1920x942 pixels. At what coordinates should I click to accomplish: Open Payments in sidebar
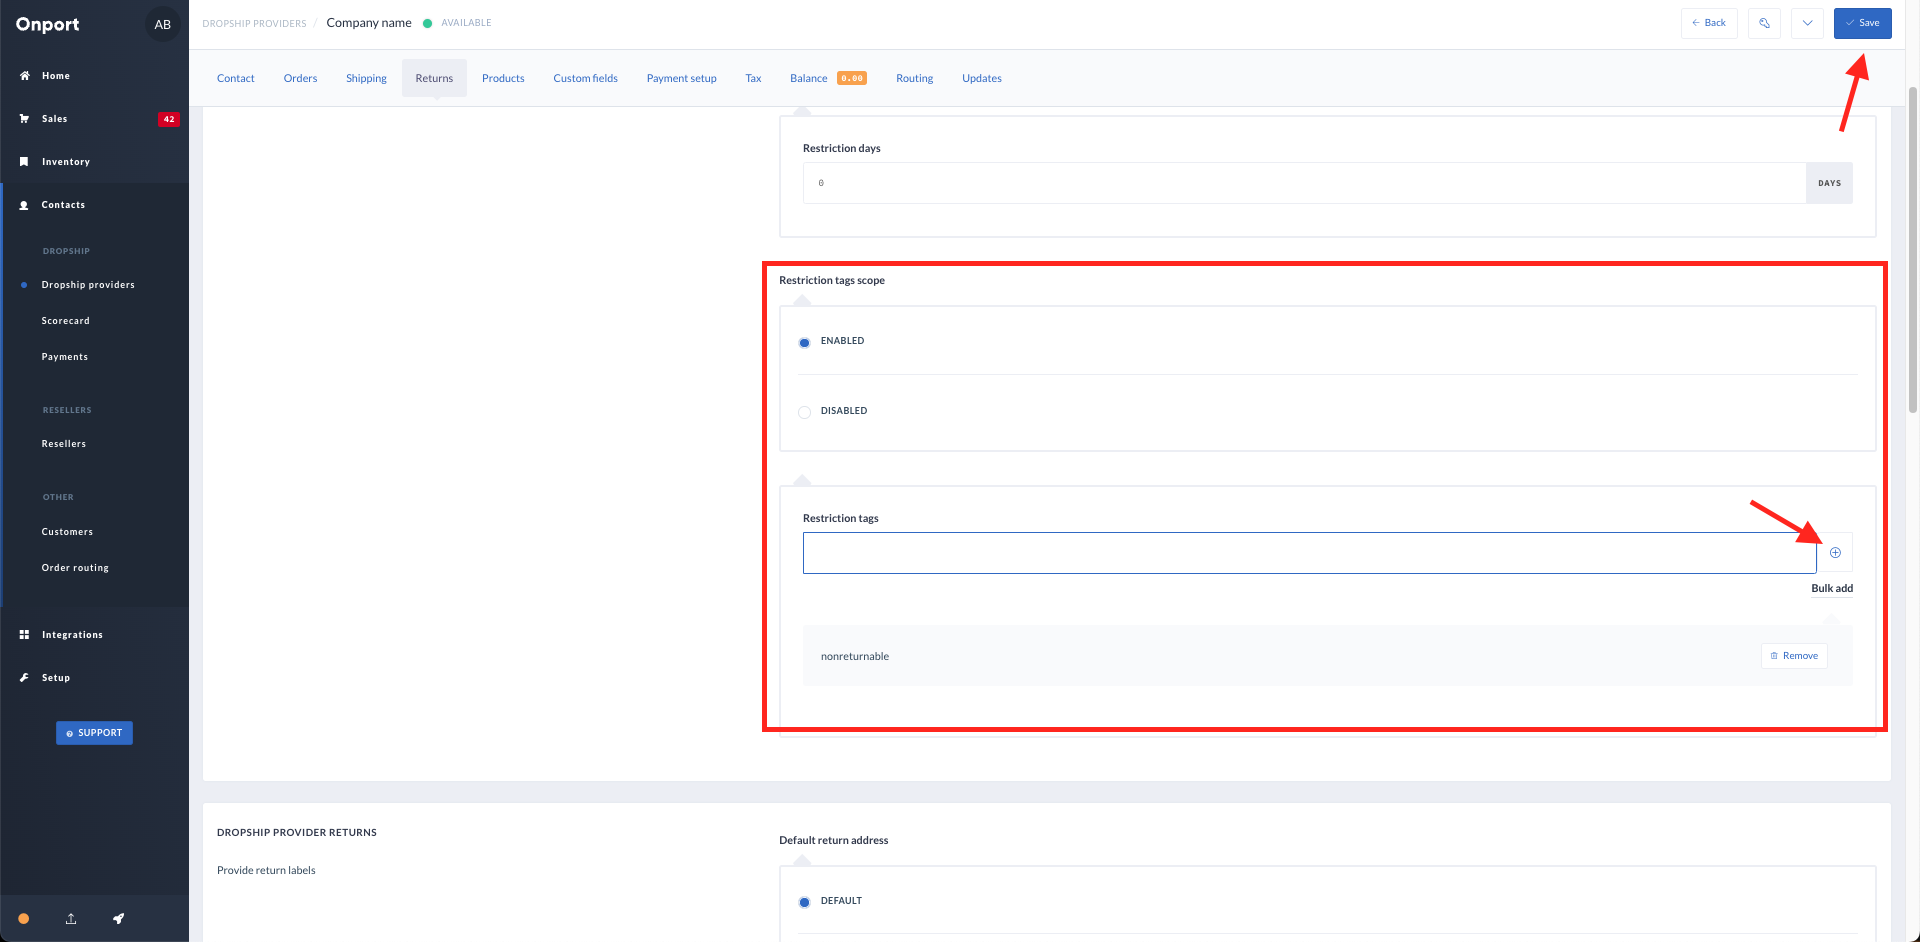point(64,357)
